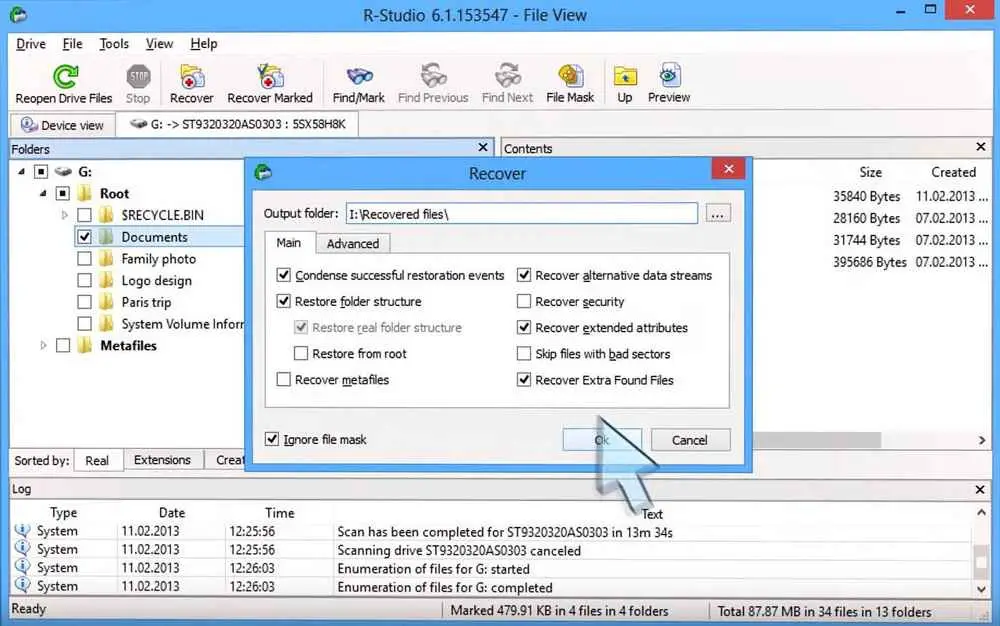
Task: Click the info icon of the 'Scanning drive' canceled log row
Action: (x=22, y=548)
